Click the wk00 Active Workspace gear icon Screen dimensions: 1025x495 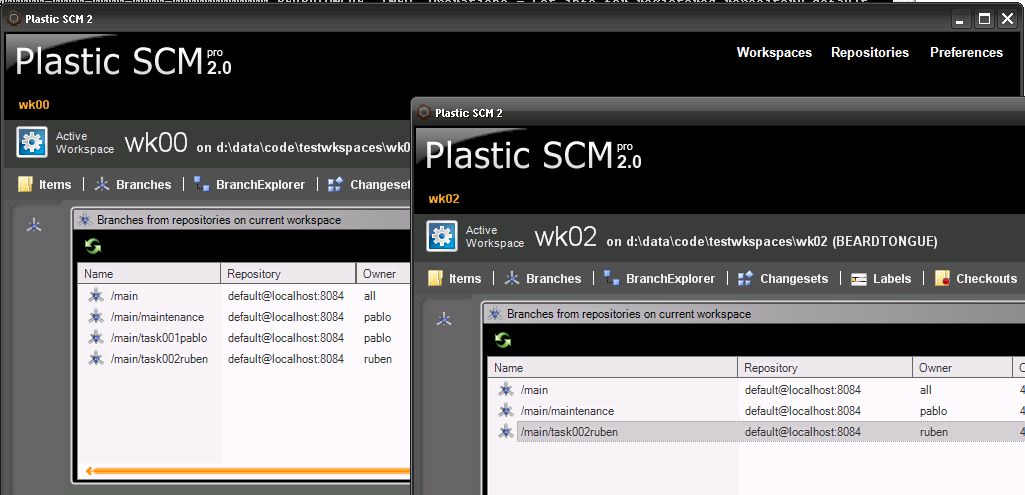[x=31, y=141]
